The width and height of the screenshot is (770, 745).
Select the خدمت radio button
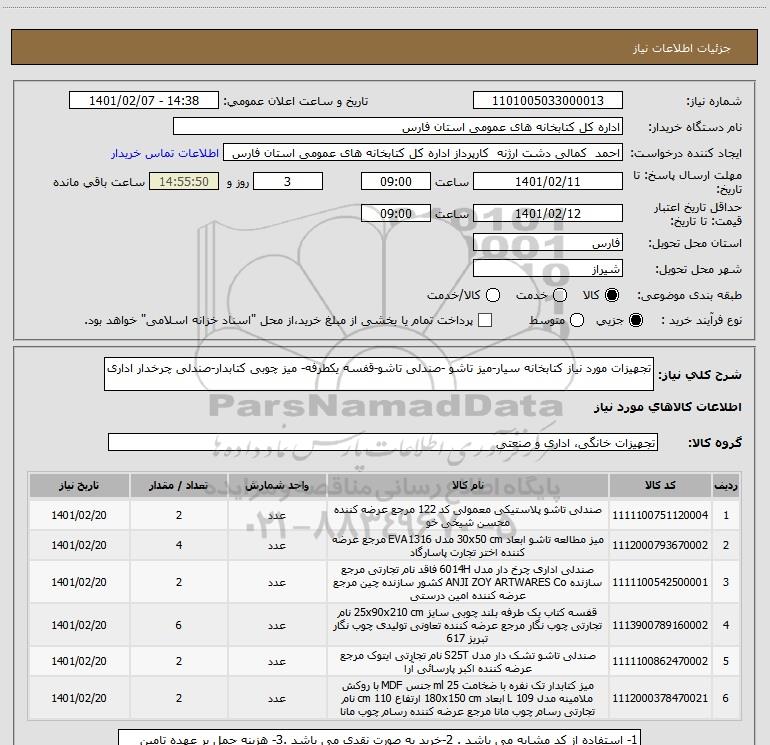560,295
